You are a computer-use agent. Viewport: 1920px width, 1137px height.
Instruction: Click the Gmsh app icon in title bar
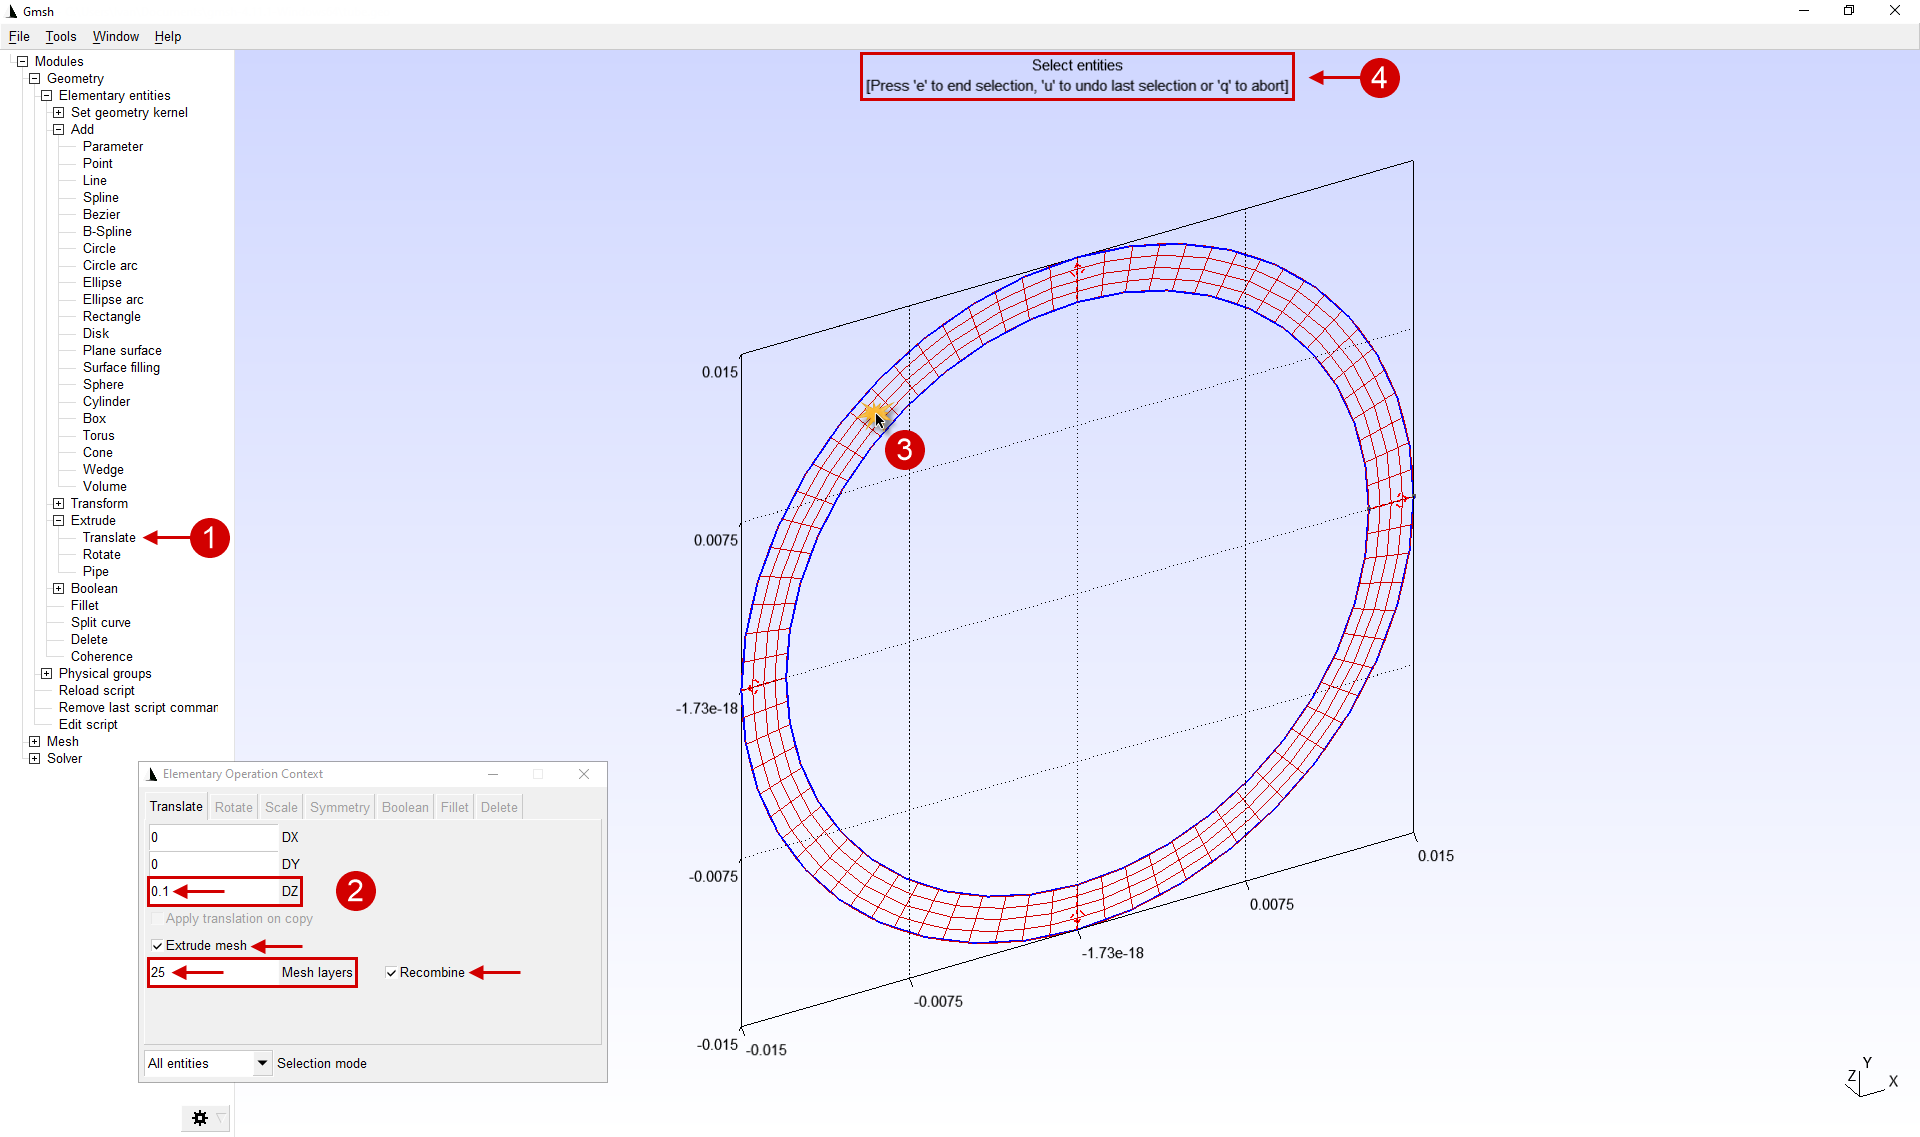click(12, 11)
